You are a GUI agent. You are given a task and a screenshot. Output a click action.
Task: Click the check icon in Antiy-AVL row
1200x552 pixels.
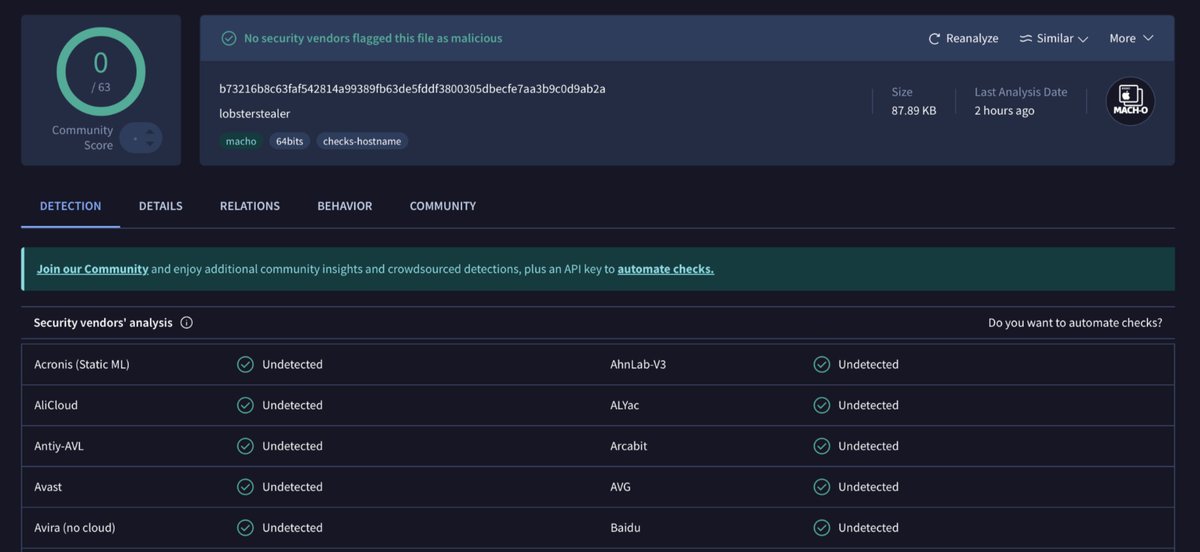(x=245, y=446)
